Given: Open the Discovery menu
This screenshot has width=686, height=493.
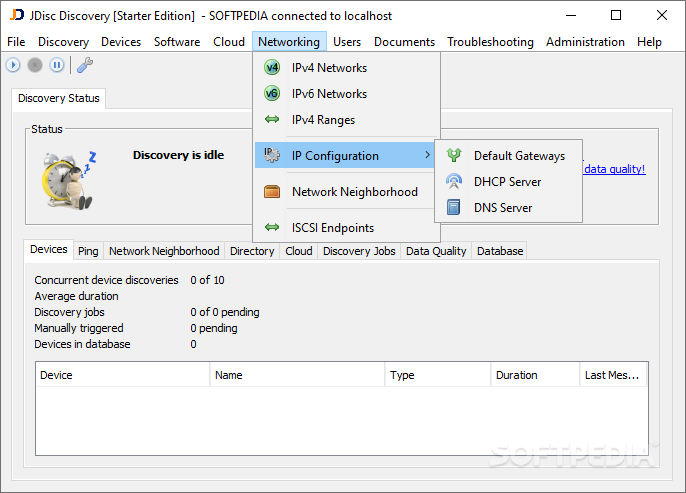Looking at the screenshot, I should [63, 42].
